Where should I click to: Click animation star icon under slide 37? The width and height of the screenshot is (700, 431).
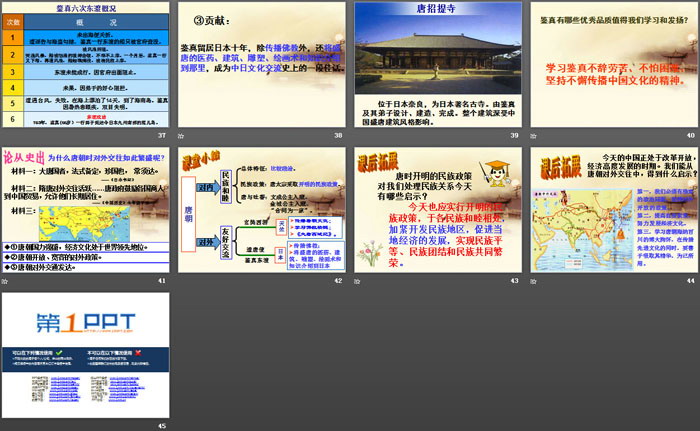5,135
